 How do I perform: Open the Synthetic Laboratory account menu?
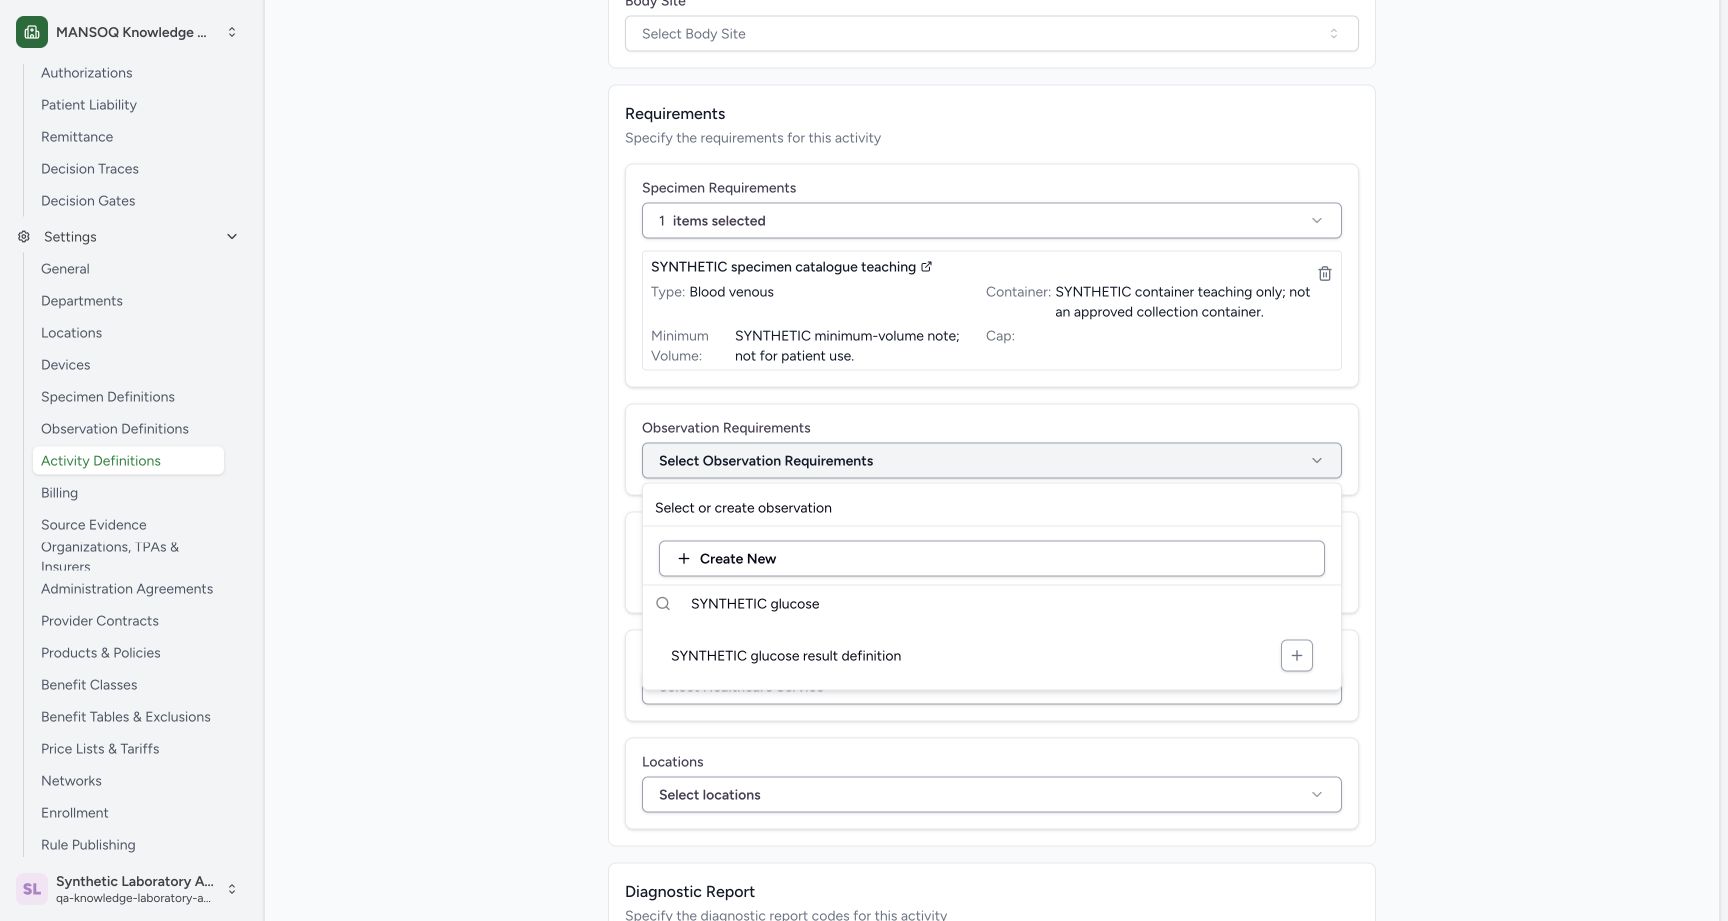point(127,889)
